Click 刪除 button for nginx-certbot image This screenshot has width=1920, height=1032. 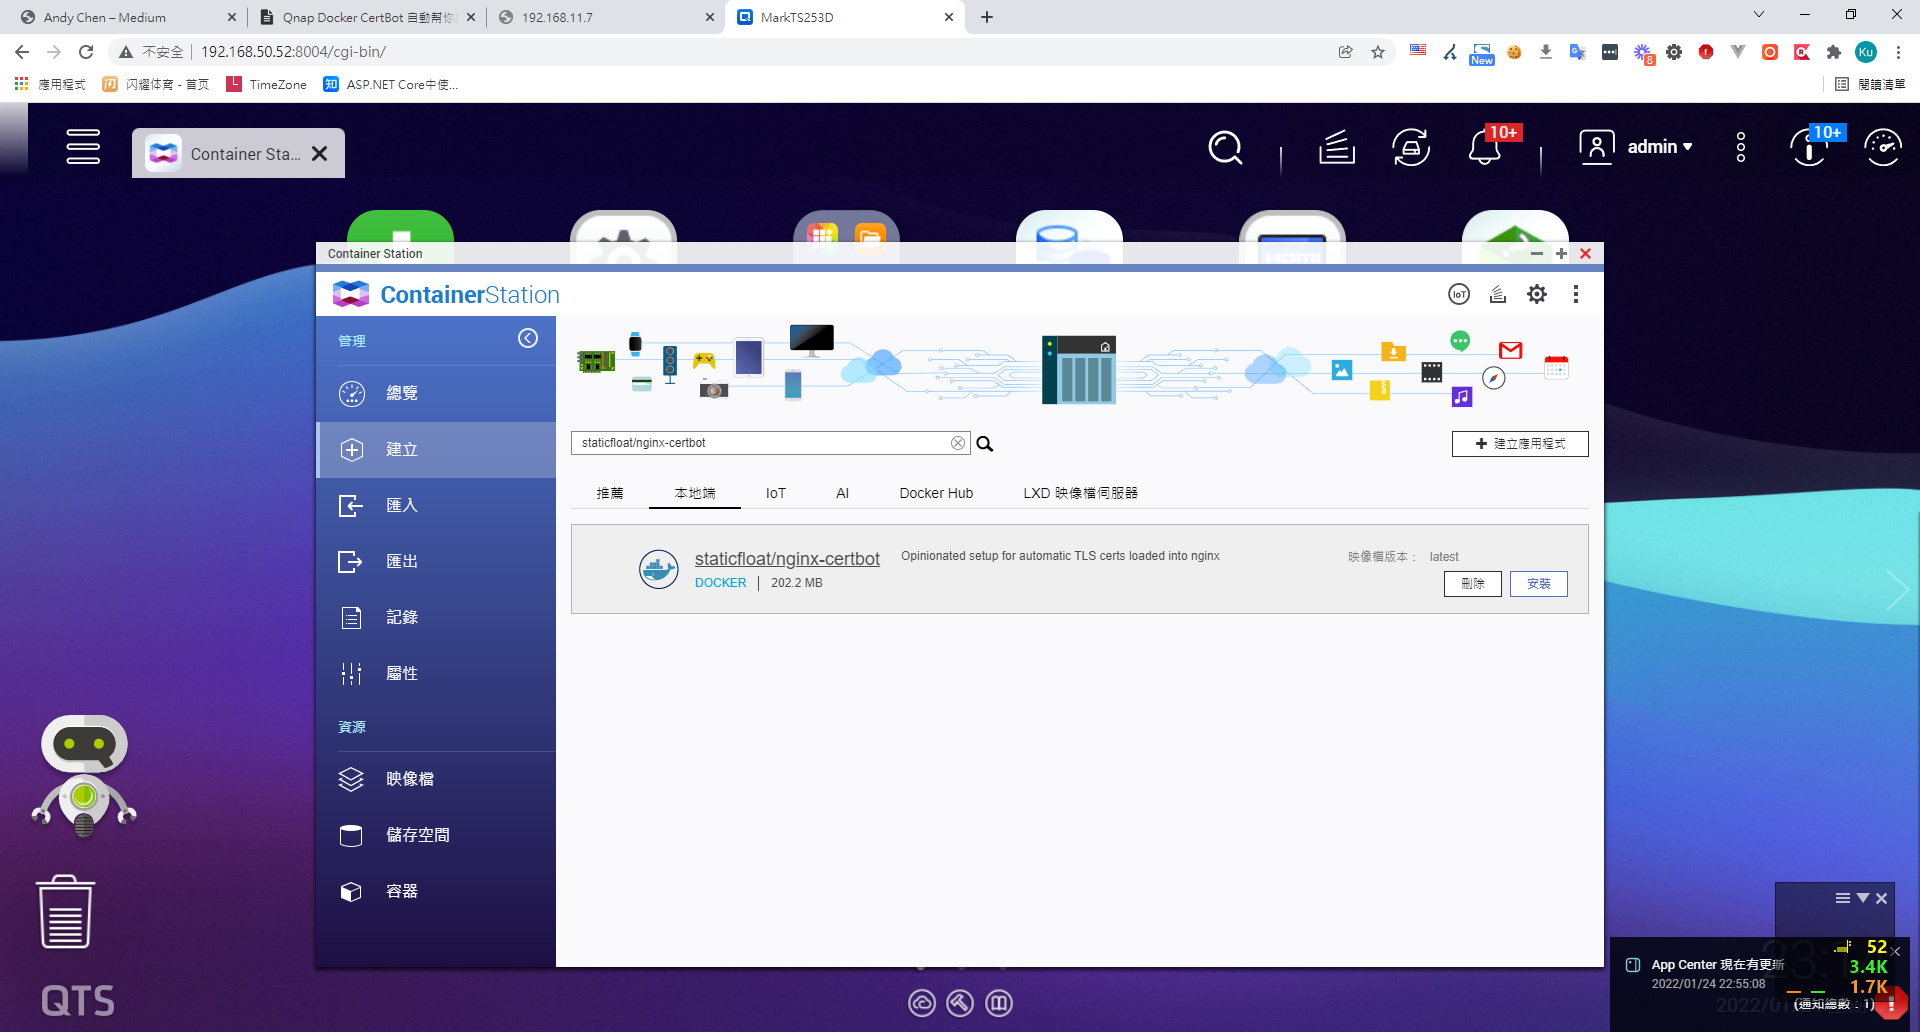click(x=1472, y=584)
